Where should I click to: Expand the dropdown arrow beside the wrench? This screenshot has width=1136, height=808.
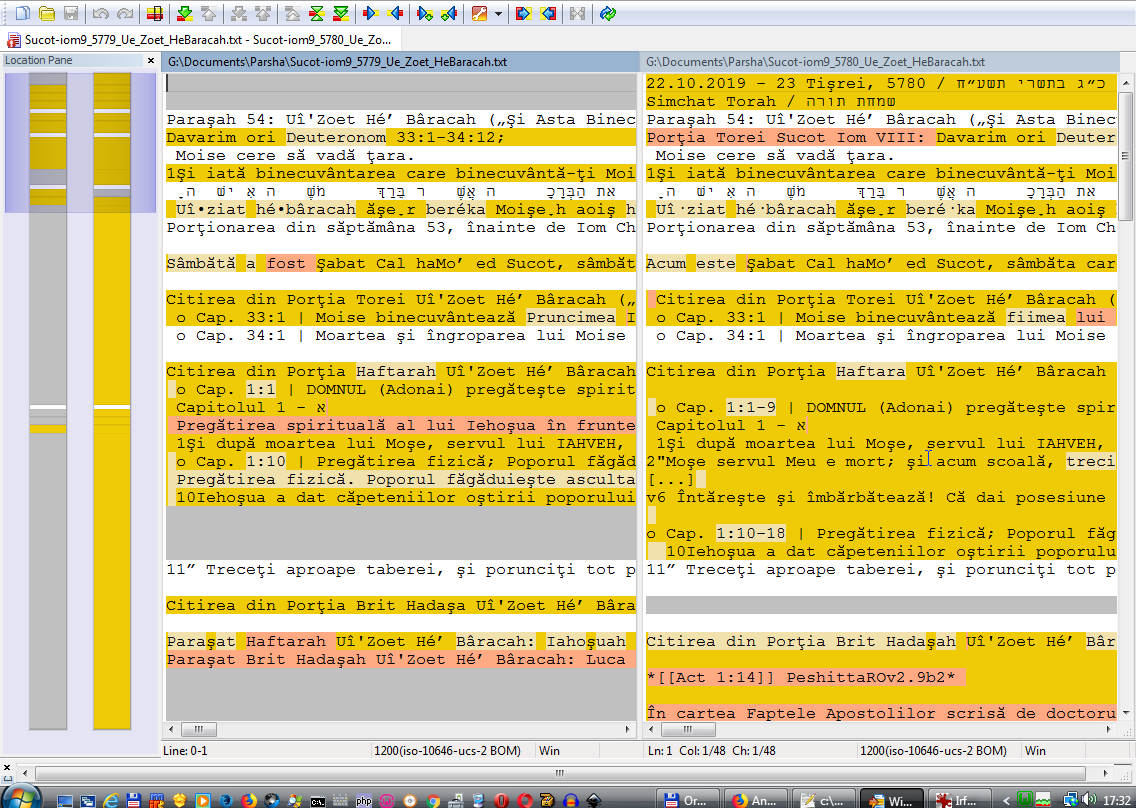(x=498, y=14)
